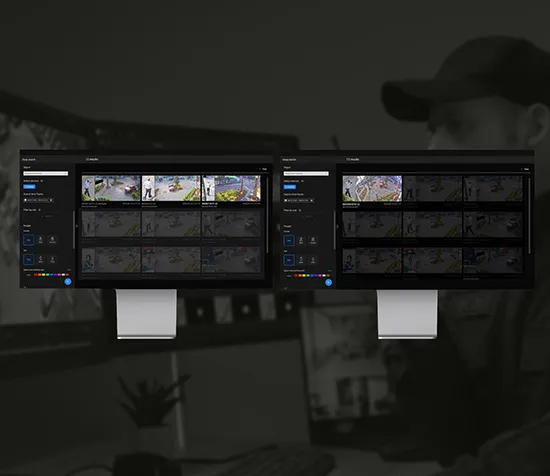Open the Object dropdown on left monitor

pyautogui.click(x=46, y=173)
